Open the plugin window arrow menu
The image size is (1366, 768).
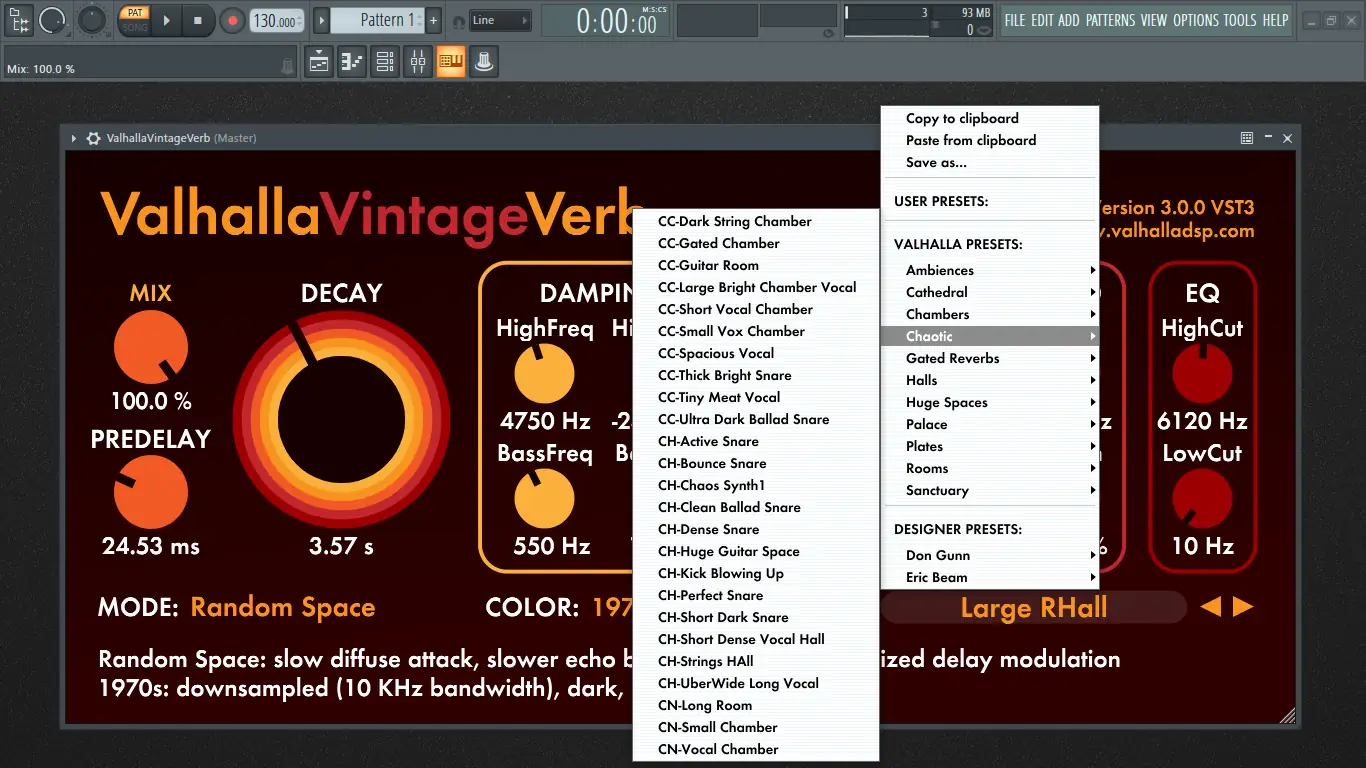pyautogui.click(x=74, y=139)
